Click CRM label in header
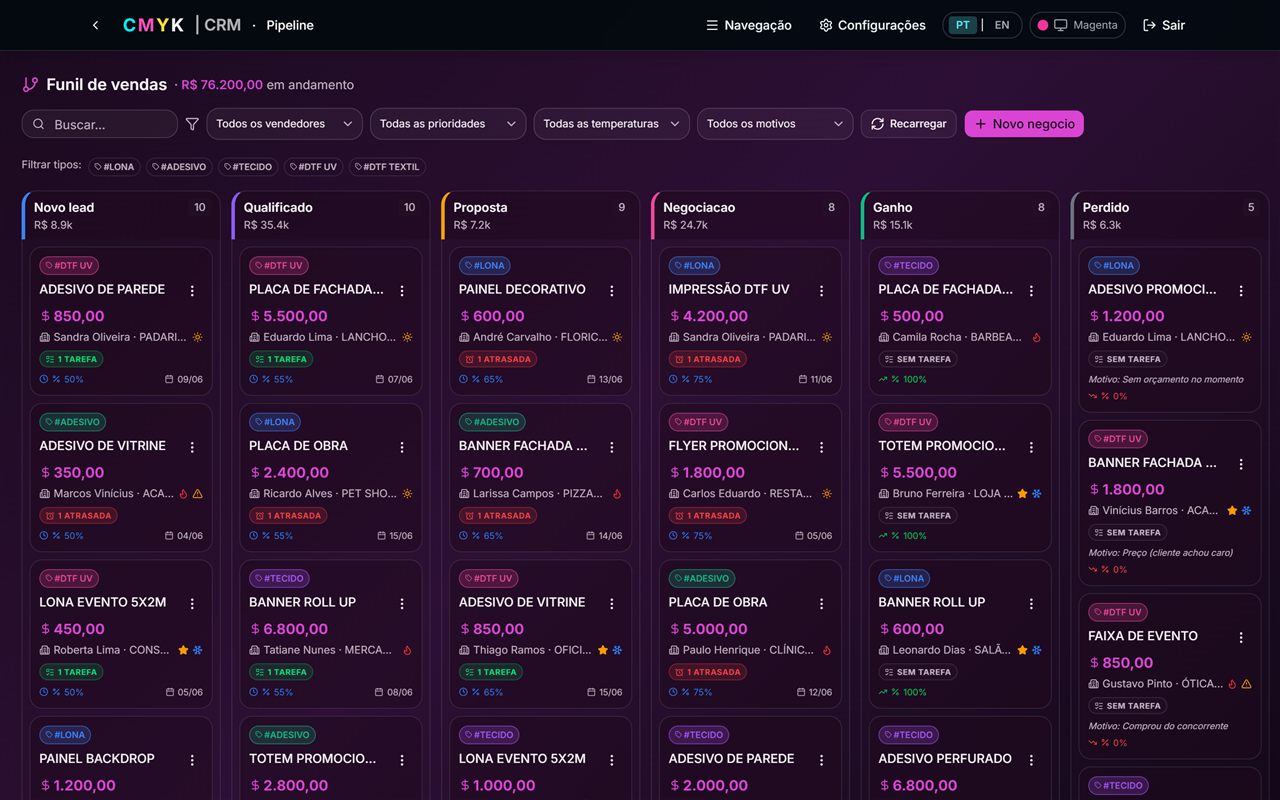The height and width of the screenshot is (800, 1280). [x=223, y=25]
